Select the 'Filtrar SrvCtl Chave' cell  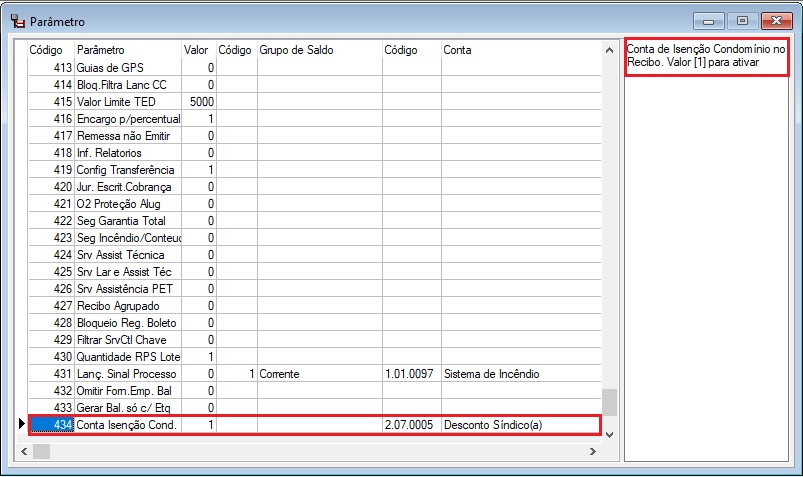128,340
